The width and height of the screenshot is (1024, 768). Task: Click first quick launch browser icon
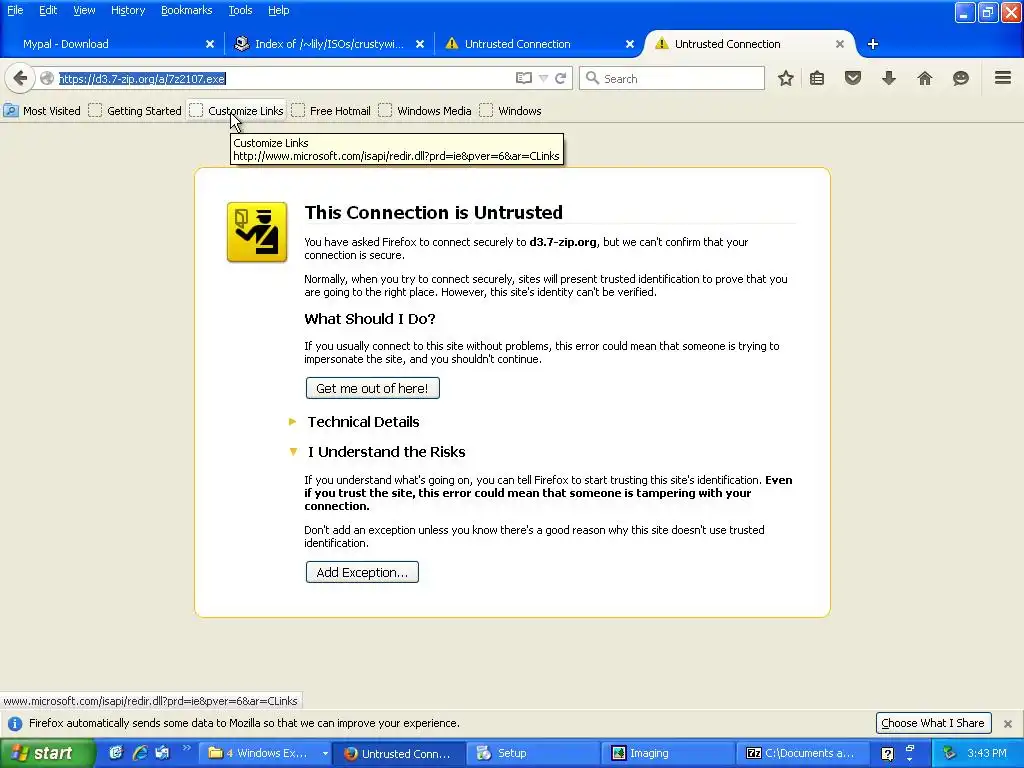pyautogui.click(x=116, y=753)
